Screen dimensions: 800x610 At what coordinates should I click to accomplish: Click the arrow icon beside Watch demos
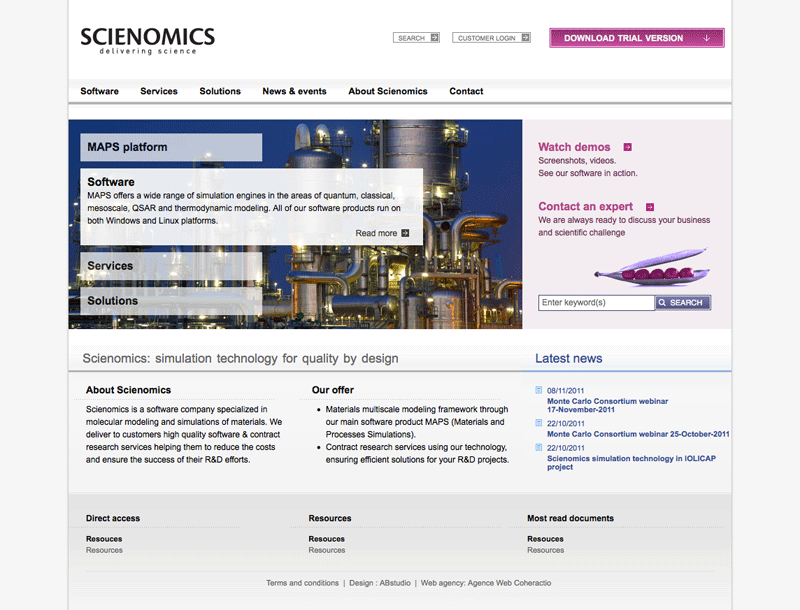(628, 147)
